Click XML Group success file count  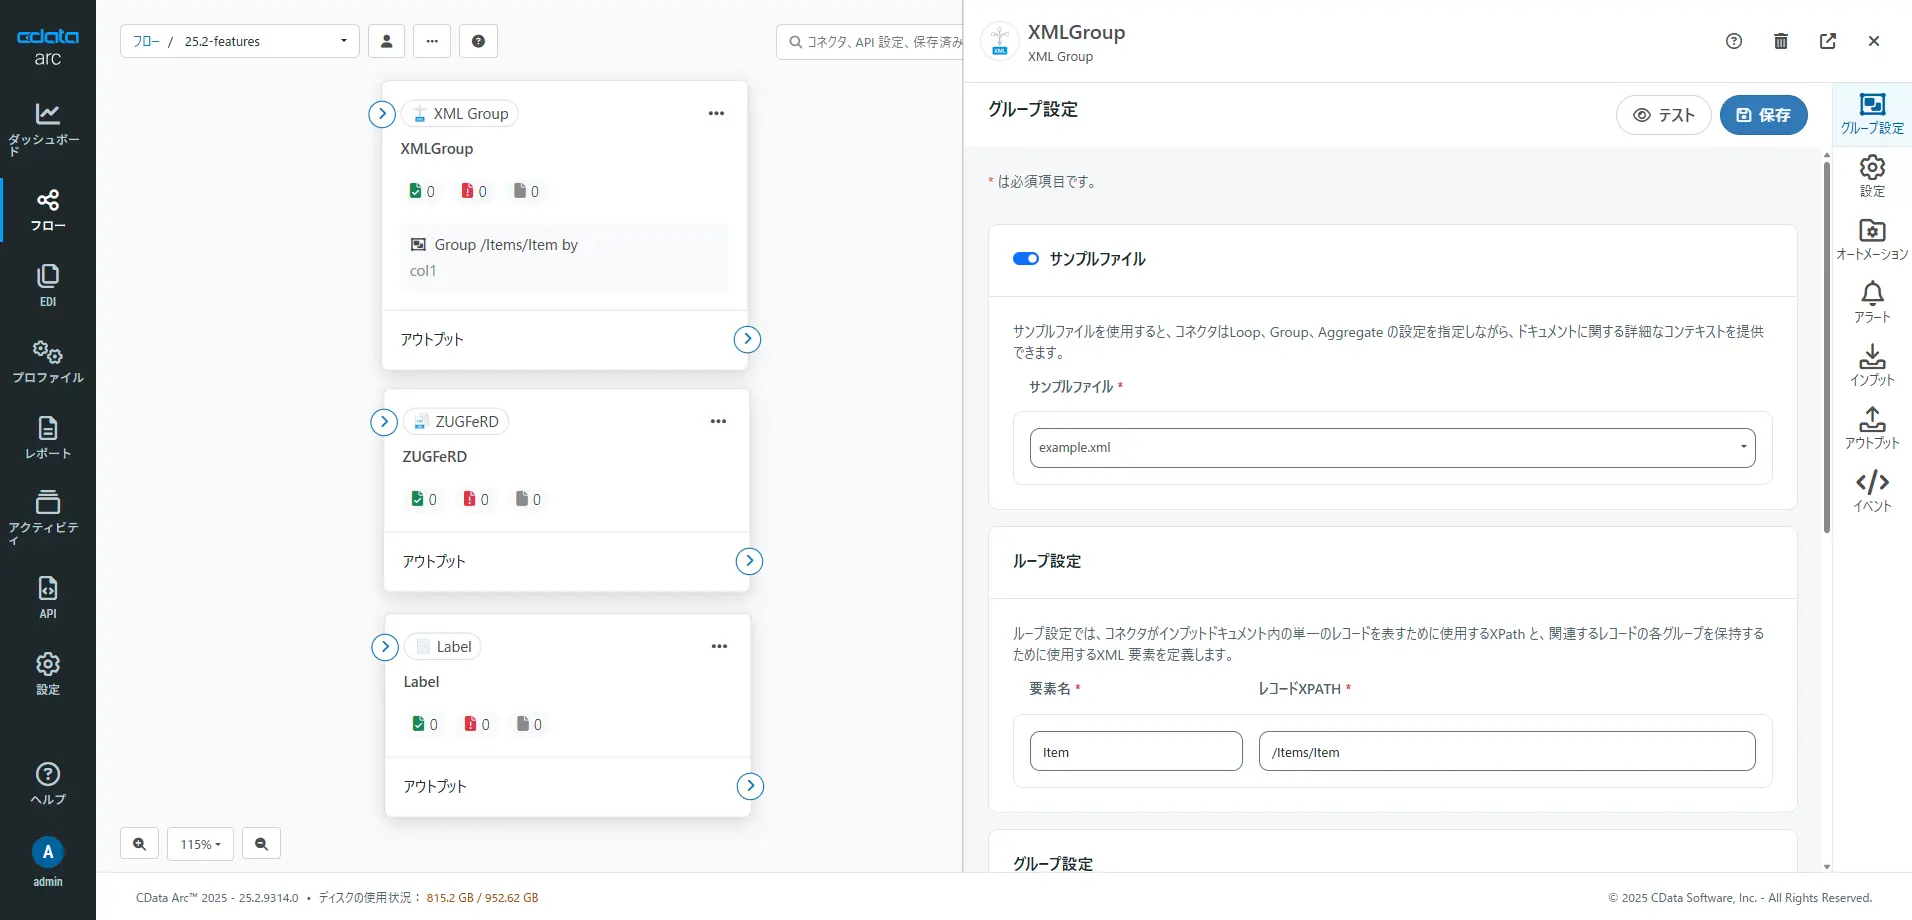coord(422,191)
